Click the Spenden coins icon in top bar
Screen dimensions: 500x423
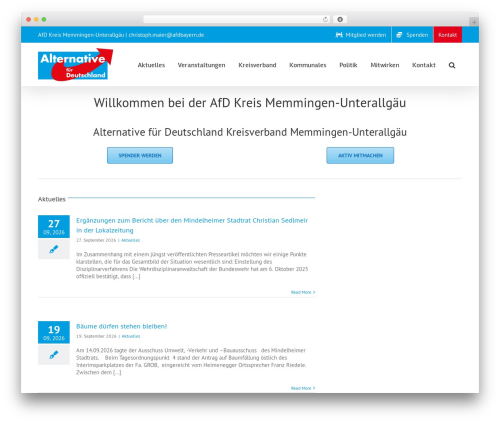(399, 35)
